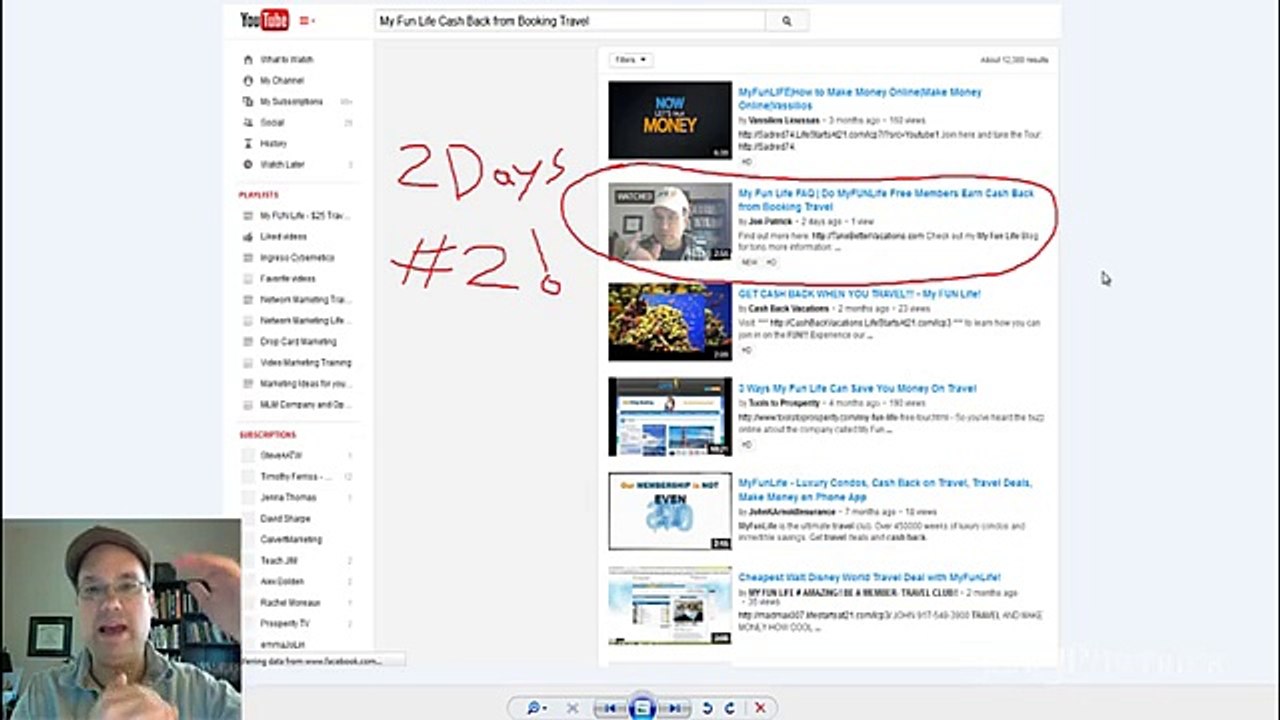Open What to Watch in sidebar

(287, 60)
